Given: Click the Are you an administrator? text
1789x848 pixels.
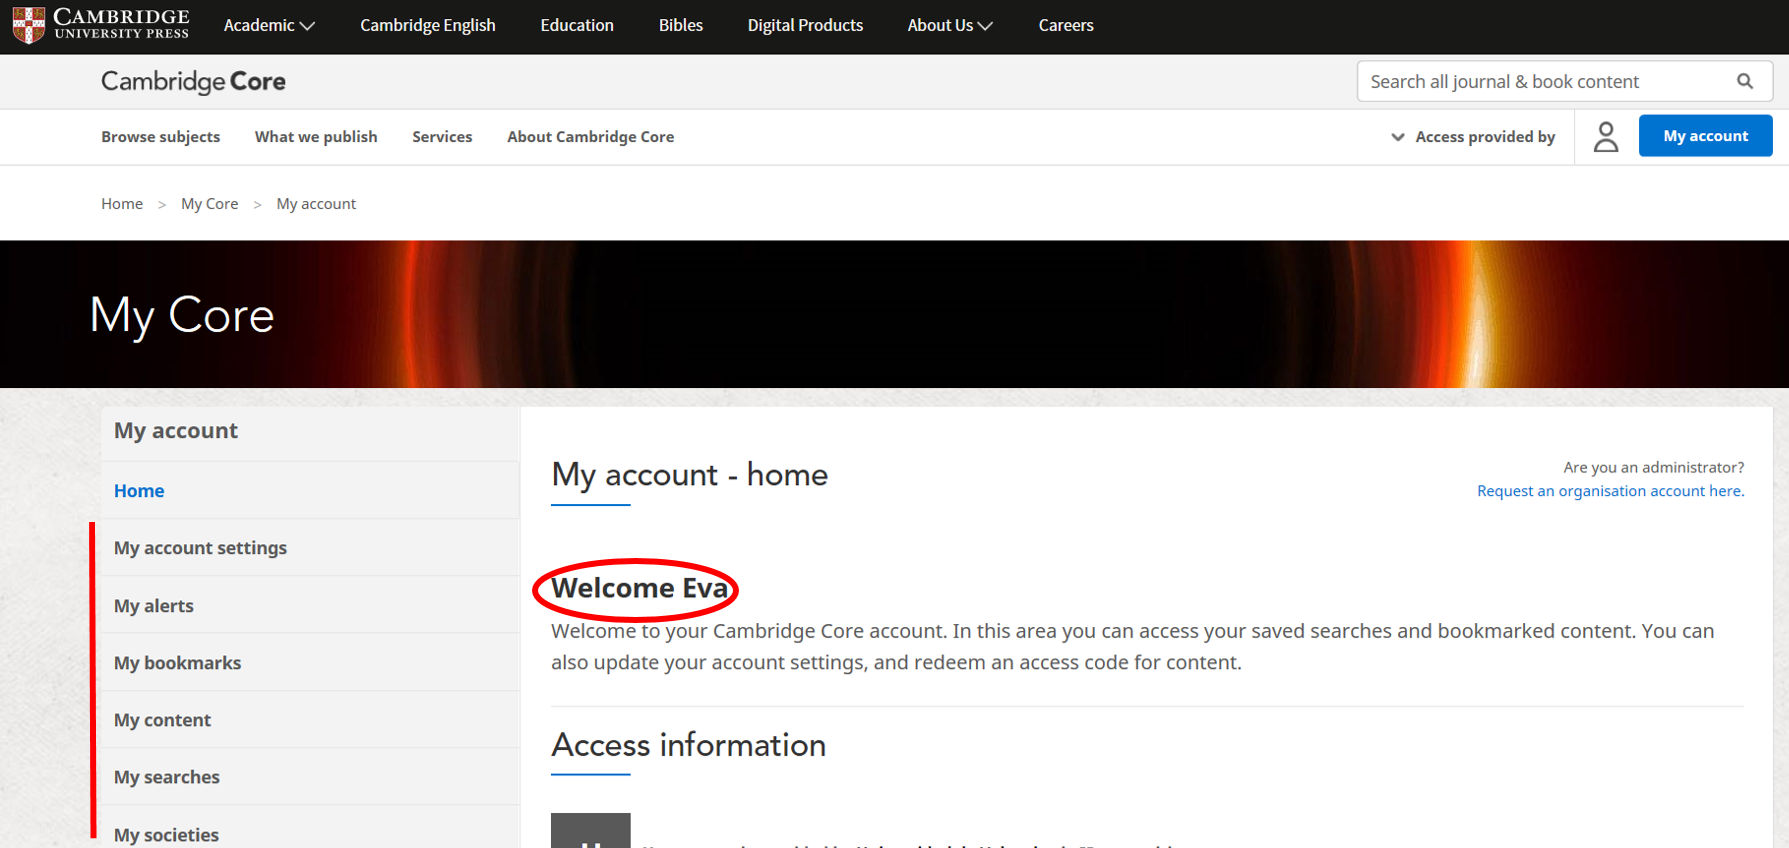Looking at the screenshot, I should 1653,467.
